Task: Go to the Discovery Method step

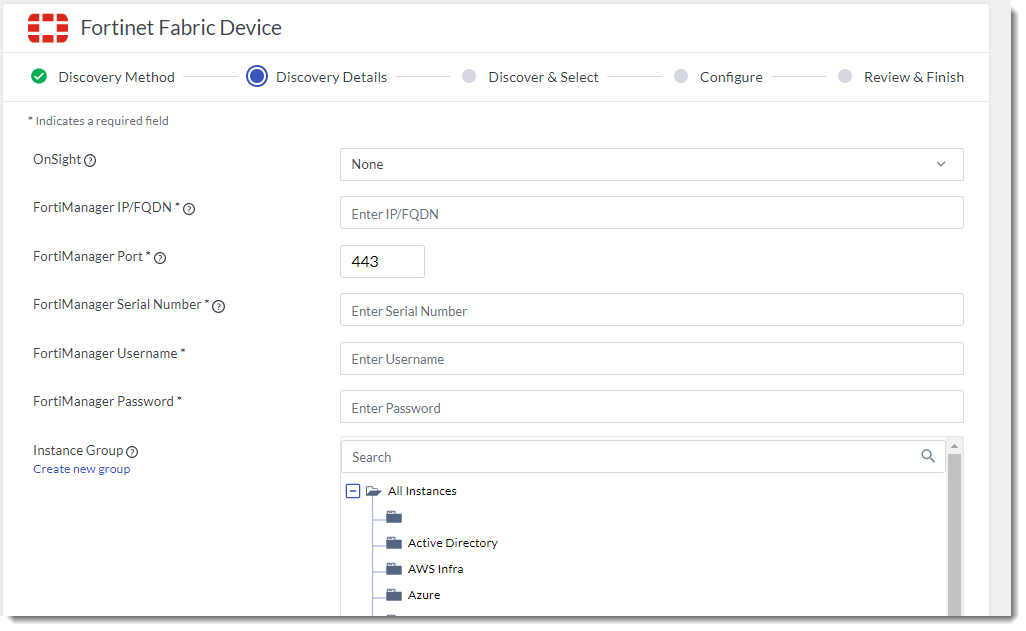Action: (113, 76)
